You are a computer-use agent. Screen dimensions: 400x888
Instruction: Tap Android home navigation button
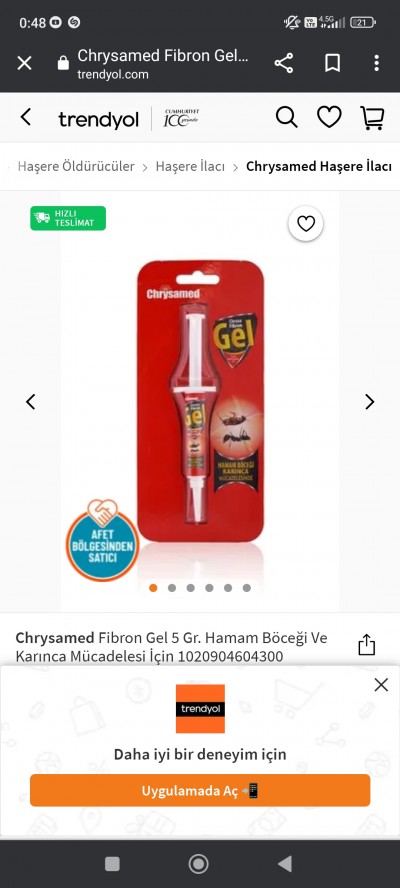click(198, 864)
